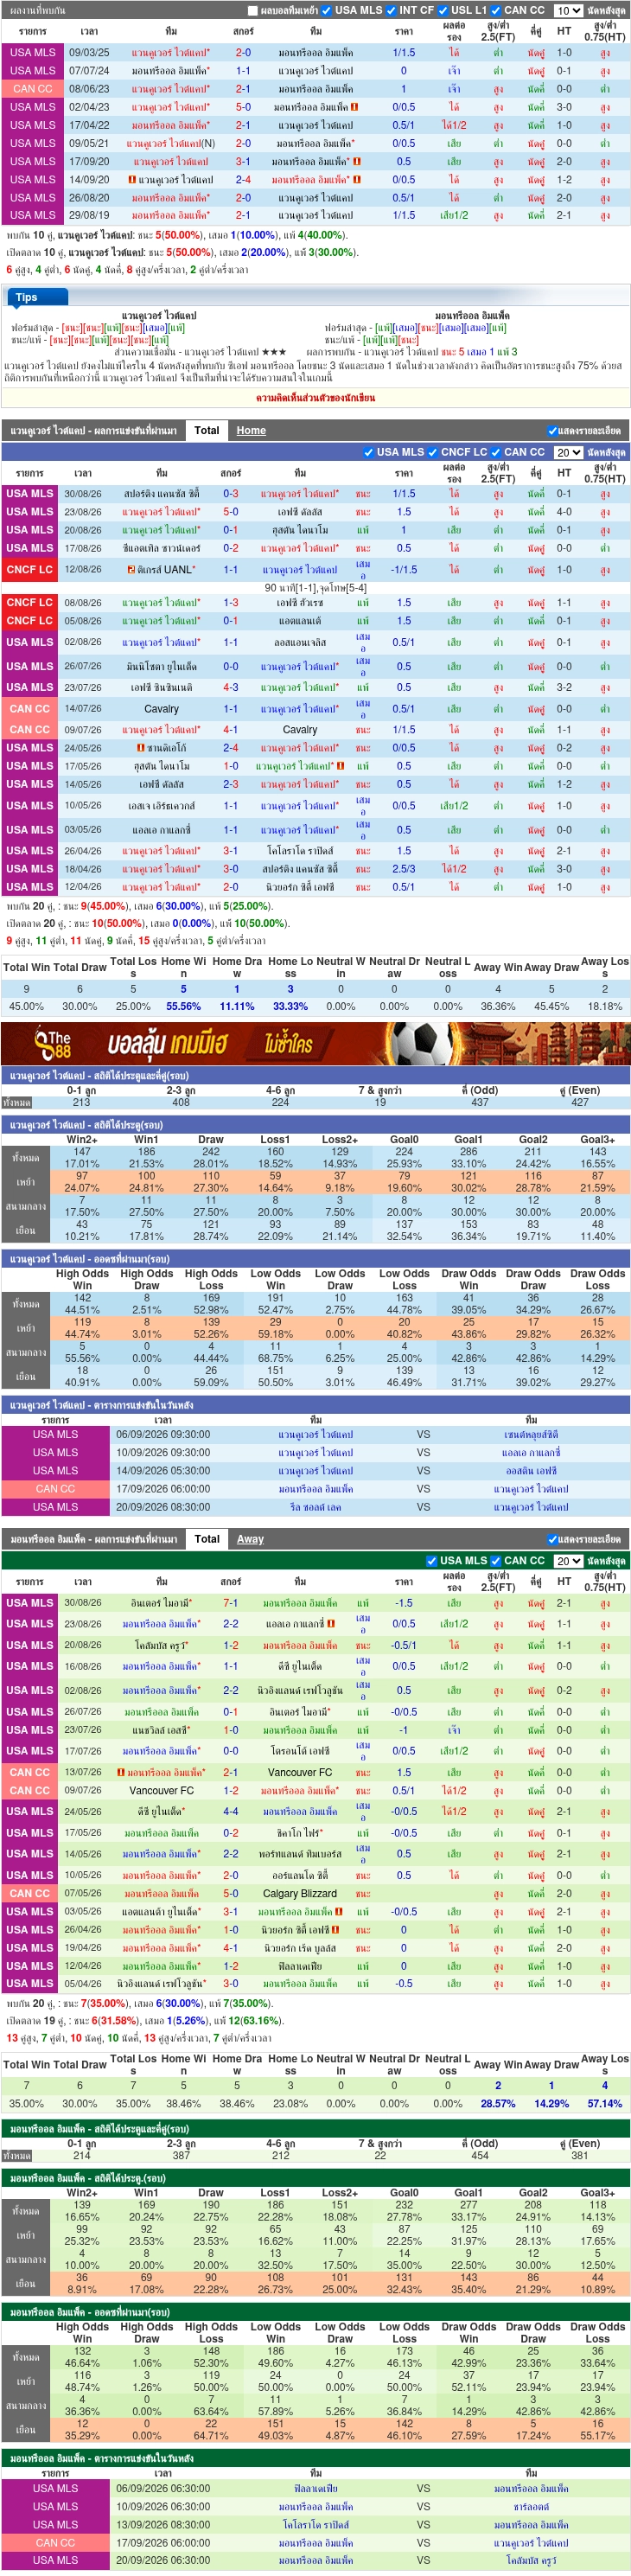This screenshot has height=2576, width=631.
Task: Click red card icon on 17/09/20 row
Action: click(x=357, y=161)
